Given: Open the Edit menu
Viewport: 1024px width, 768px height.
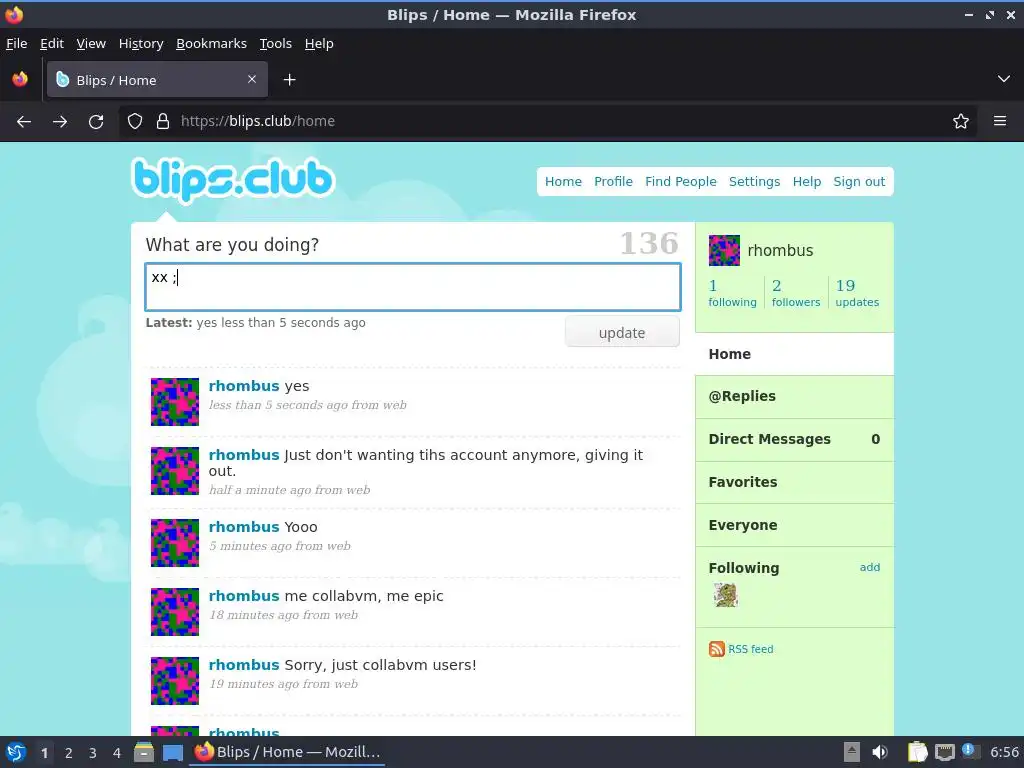Looking at the screenshot, I should [x=52, y=44].
